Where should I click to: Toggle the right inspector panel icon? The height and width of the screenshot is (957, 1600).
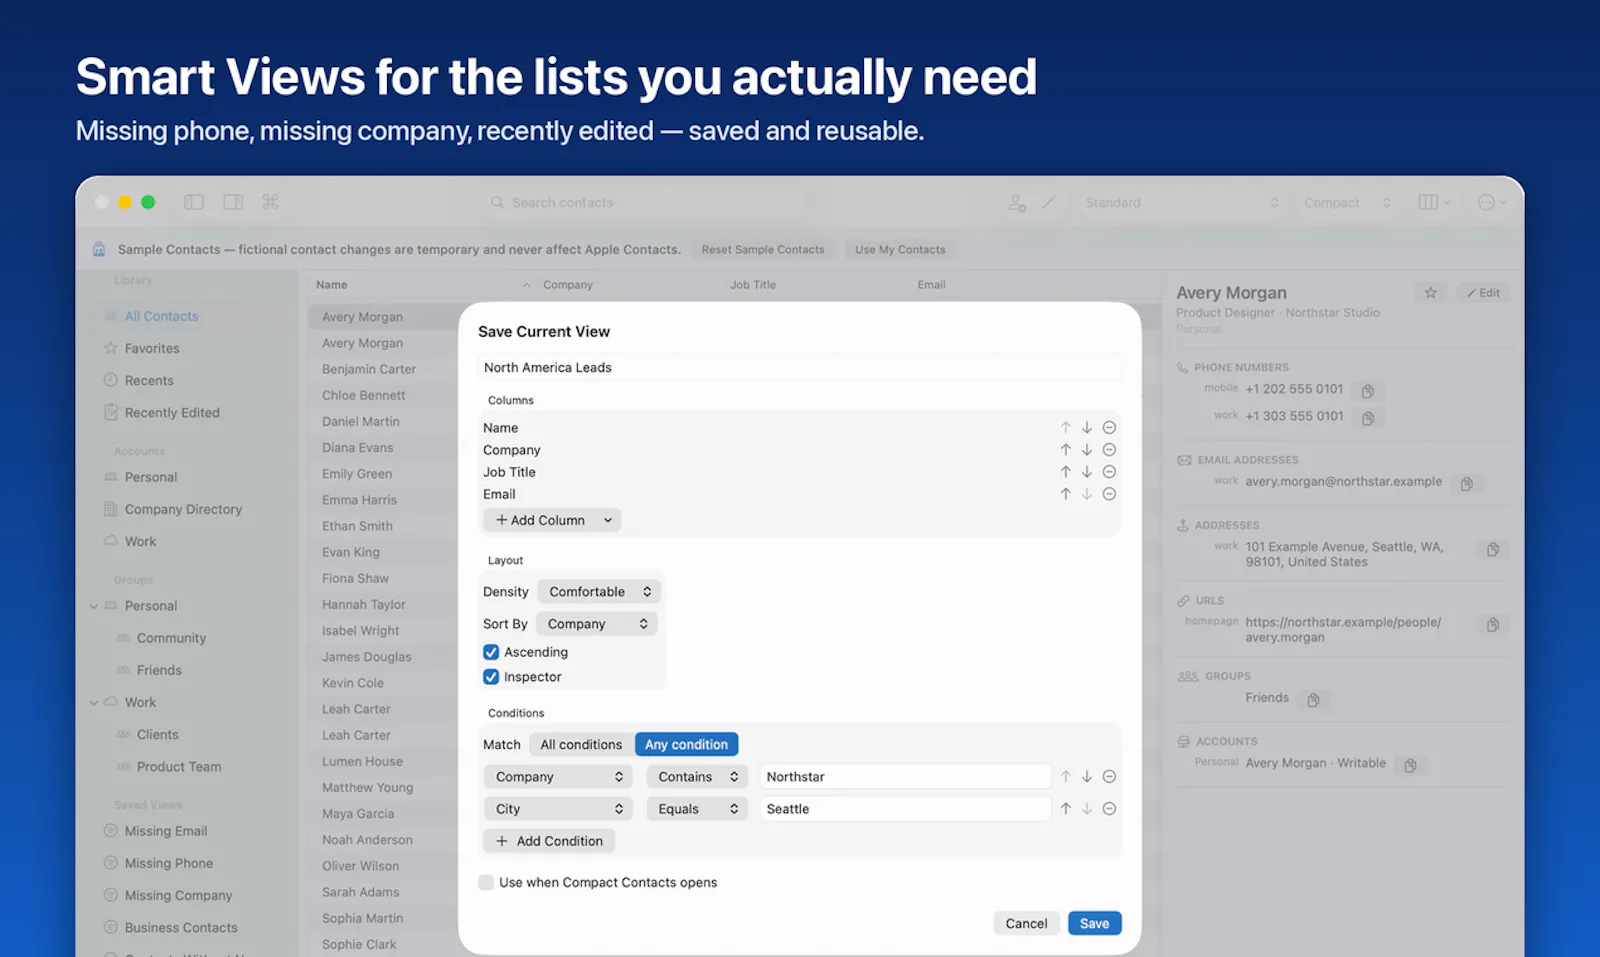click(233, 202)
